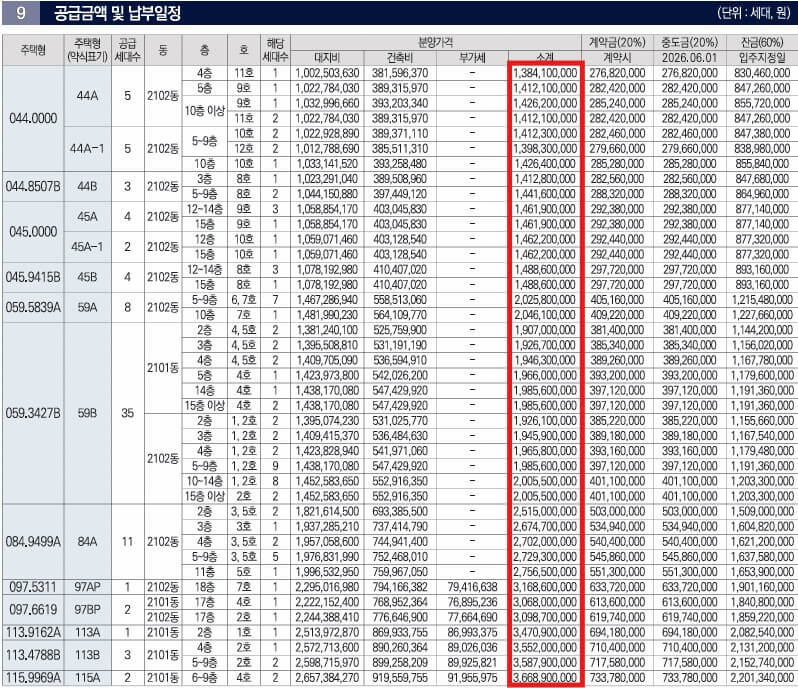Image resolution: width=798 pixels, height=688 pixels.
Task: Select the '공급 세대수' column header
Action: pos(127,50)
